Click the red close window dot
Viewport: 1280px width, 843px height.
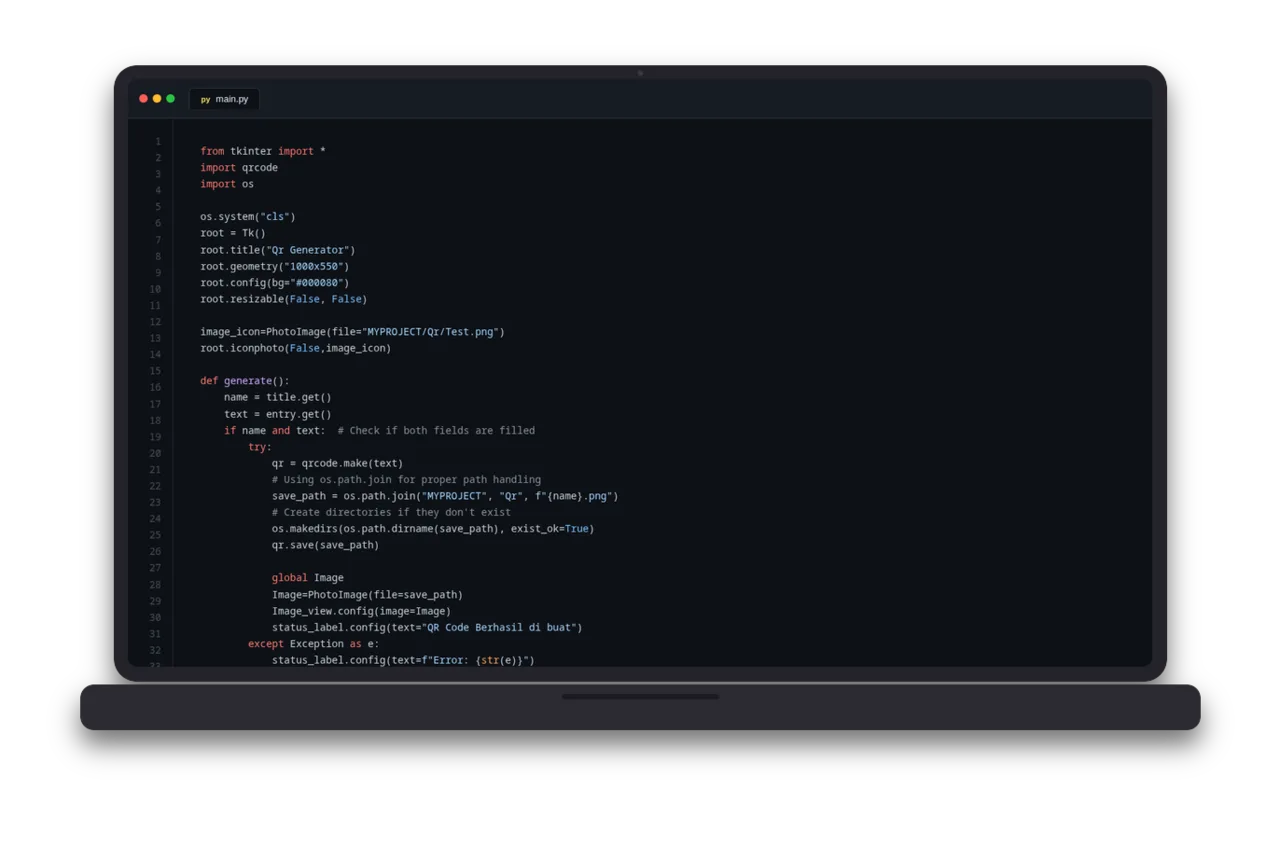tap(143, 99)
